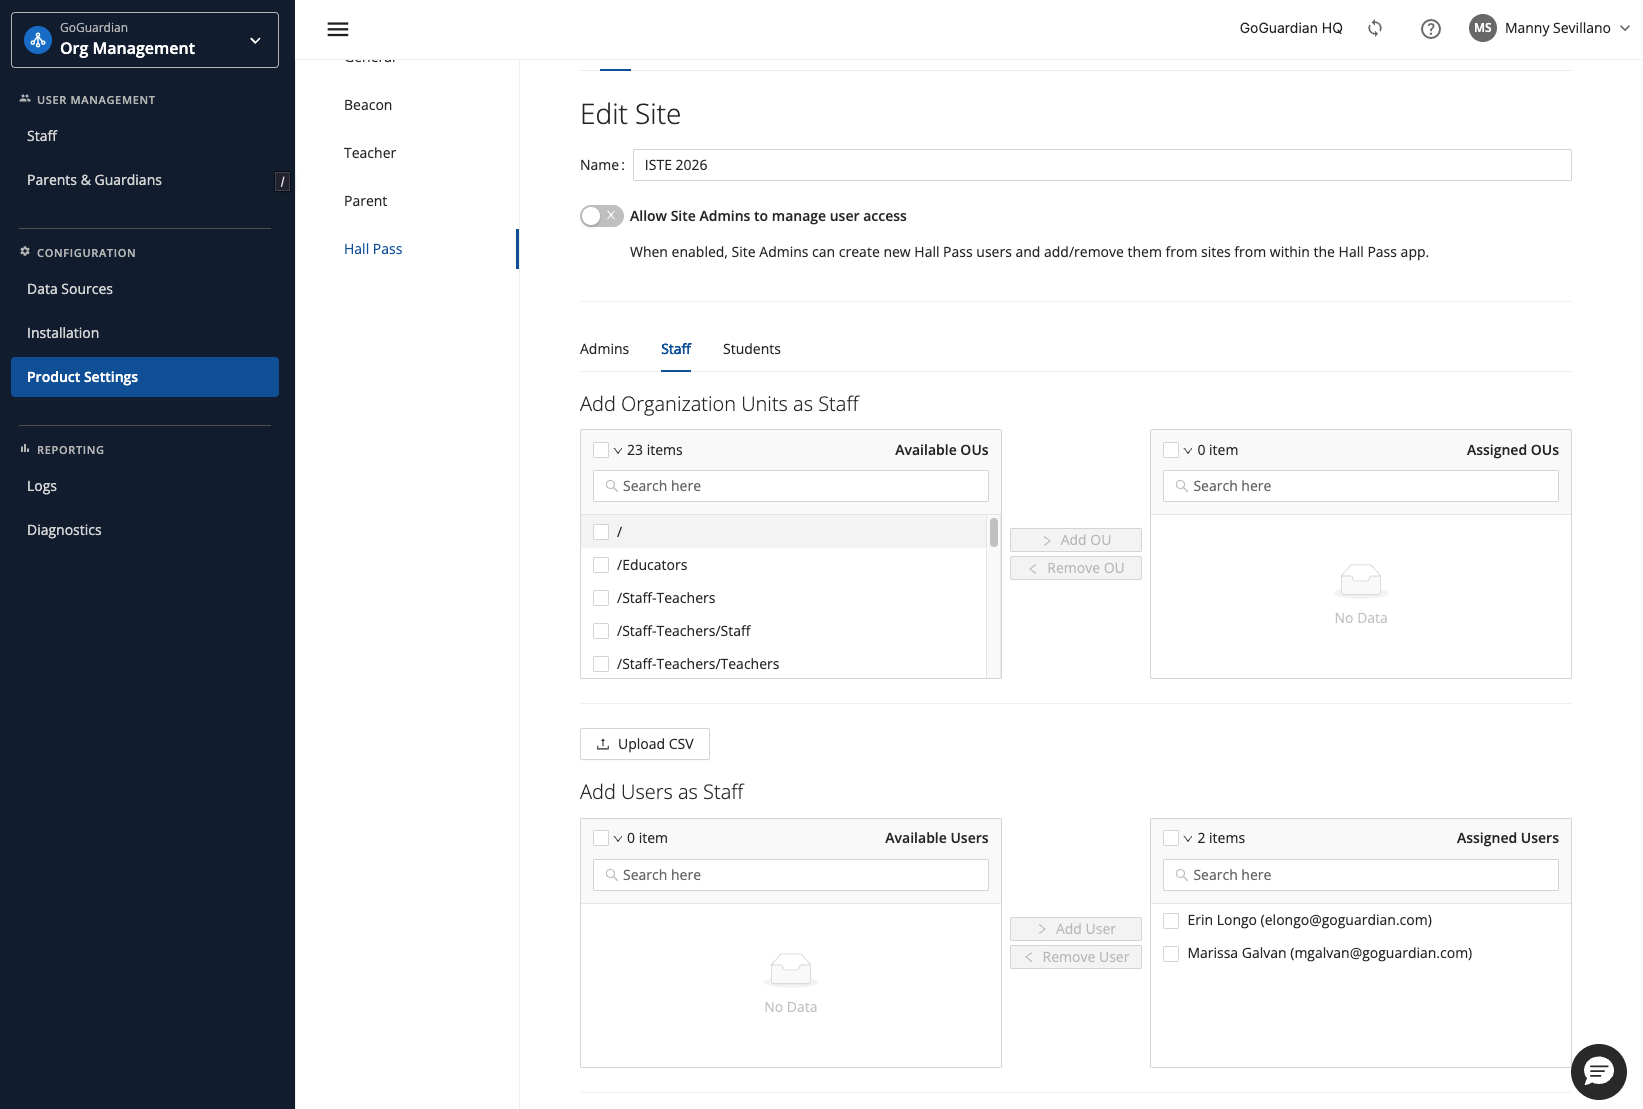This screenshot has height=1109, width=1643.
Task: Click the Add OU button
Action: [x=1076, y=540]
